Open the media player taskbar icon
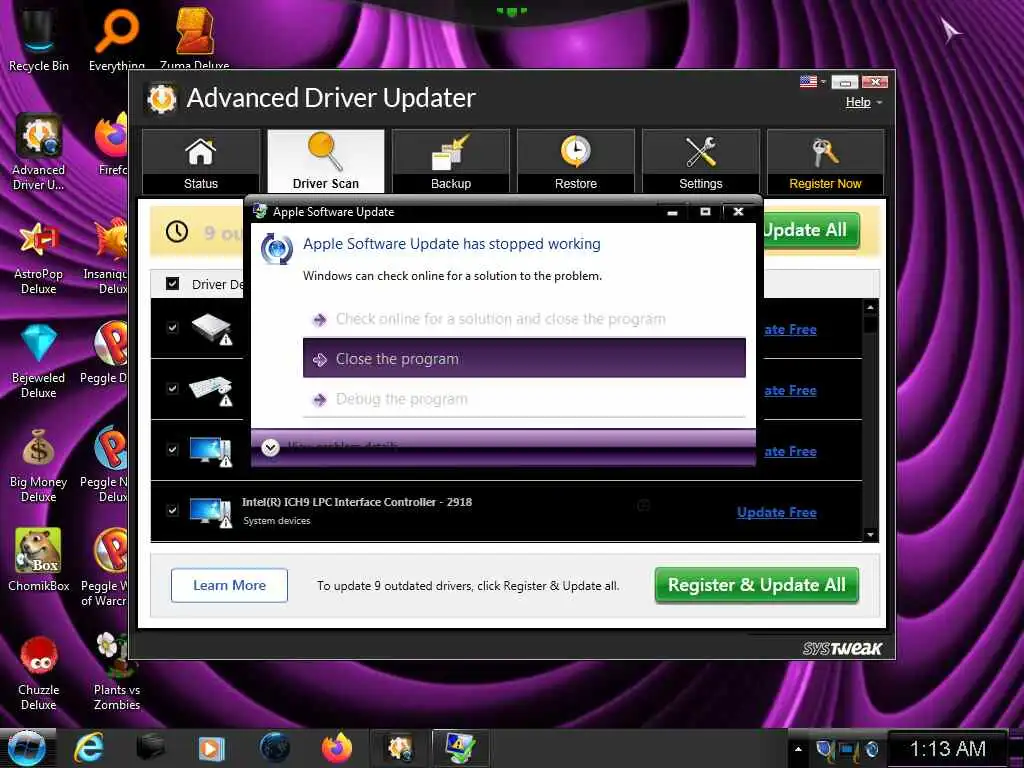 (x=211, y=748)
